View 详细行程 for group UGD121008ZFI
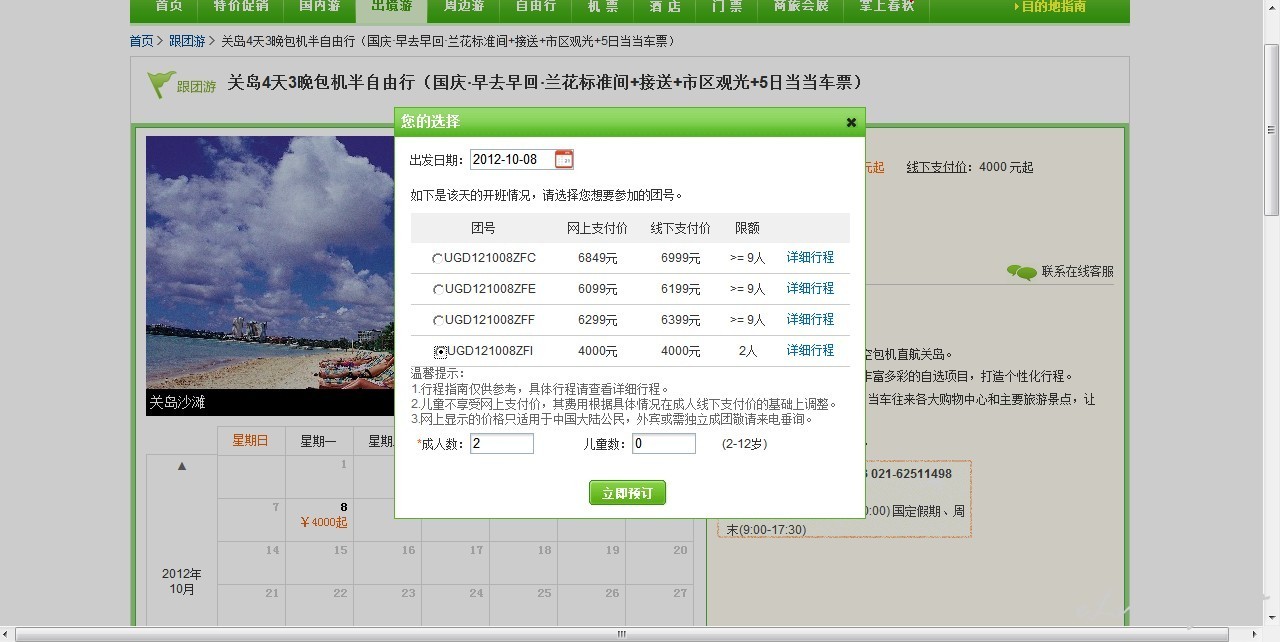The width and height of the screenshot is (1280, 642). pos(810,351)
